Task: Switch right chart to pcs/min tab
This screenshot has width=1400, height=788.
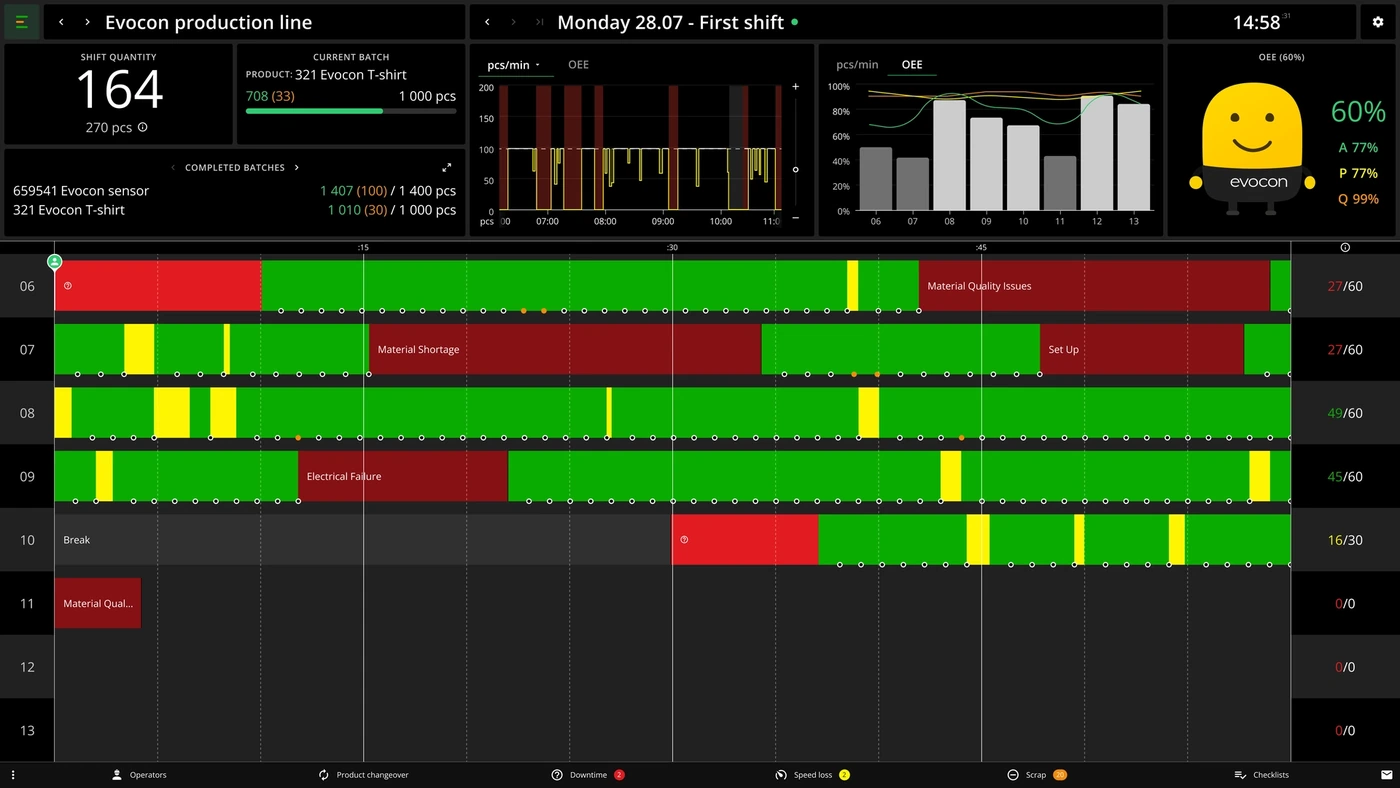Action: tap(857, 65)
